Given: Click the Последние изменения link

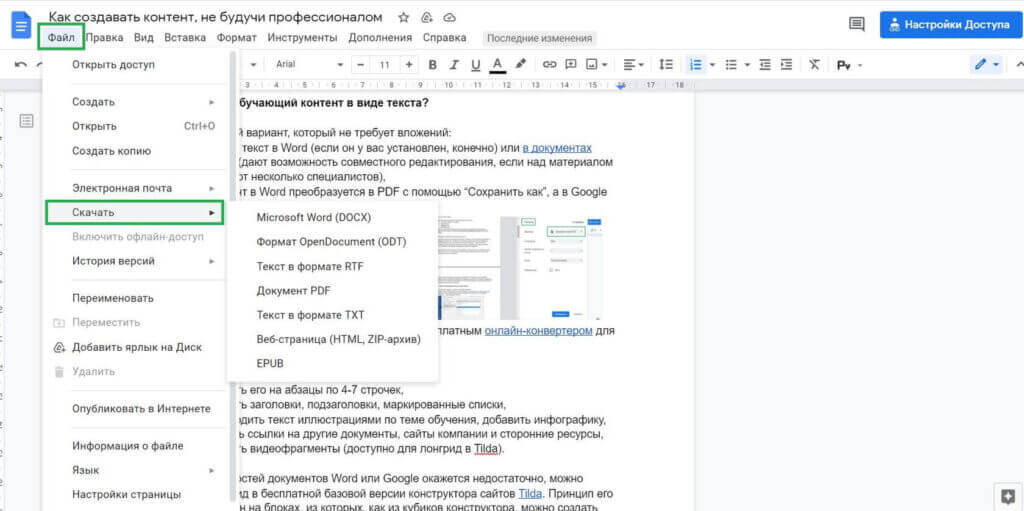Looking at the screenshot, I should [x=539, y=38].
